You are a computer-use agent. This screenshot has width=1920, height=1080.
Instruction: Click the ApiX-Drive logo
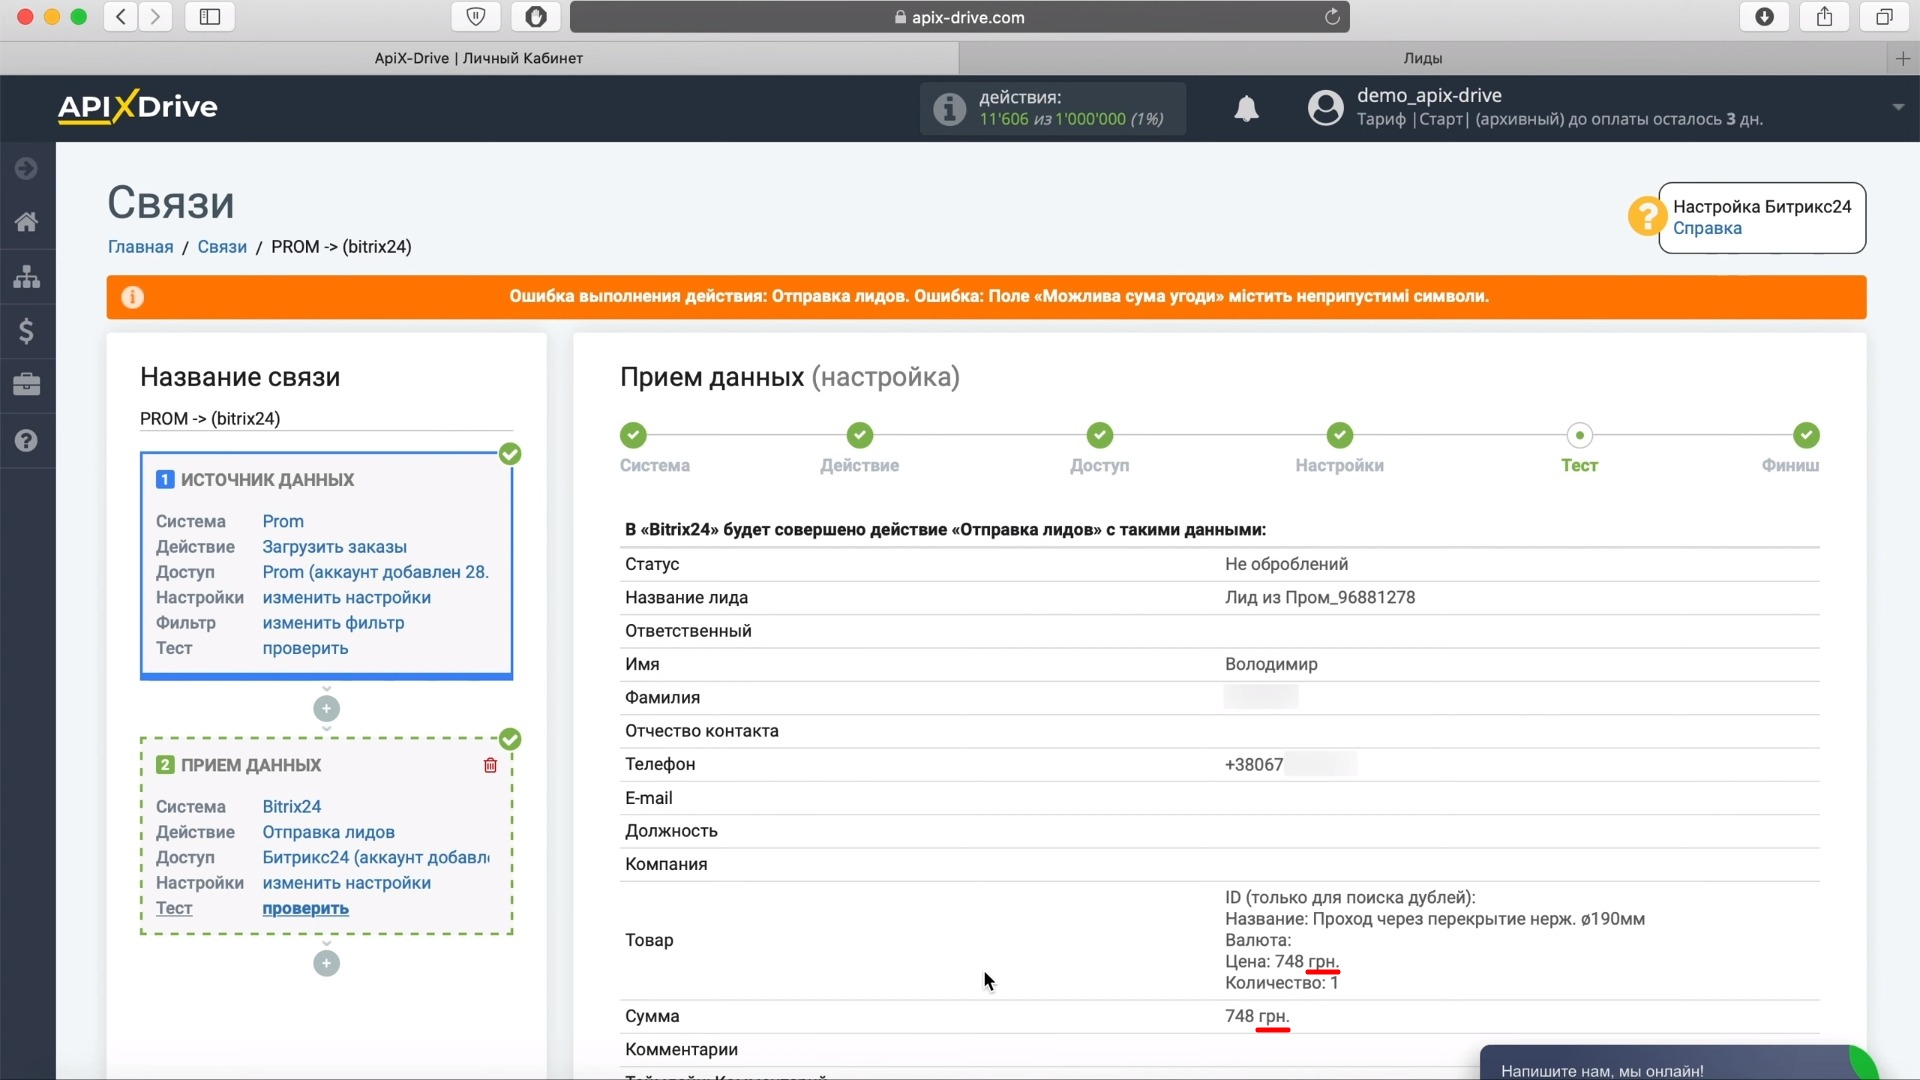137,107
